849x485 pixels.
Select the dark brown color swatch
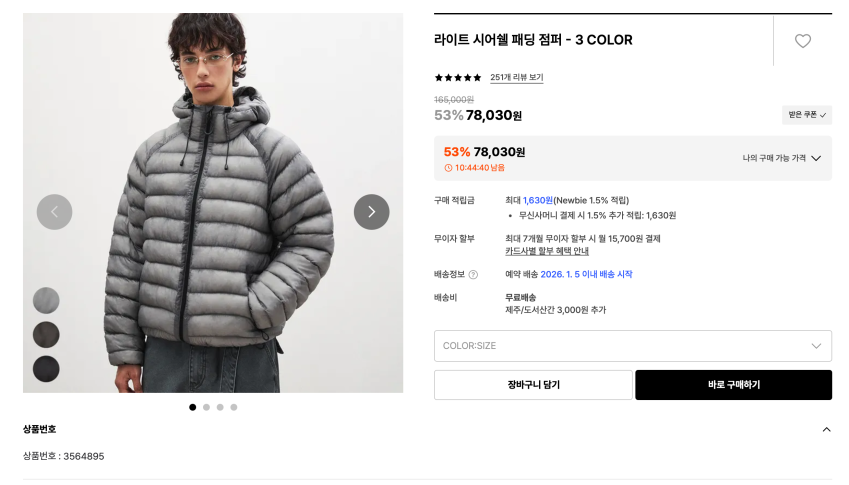click(46, 335)
